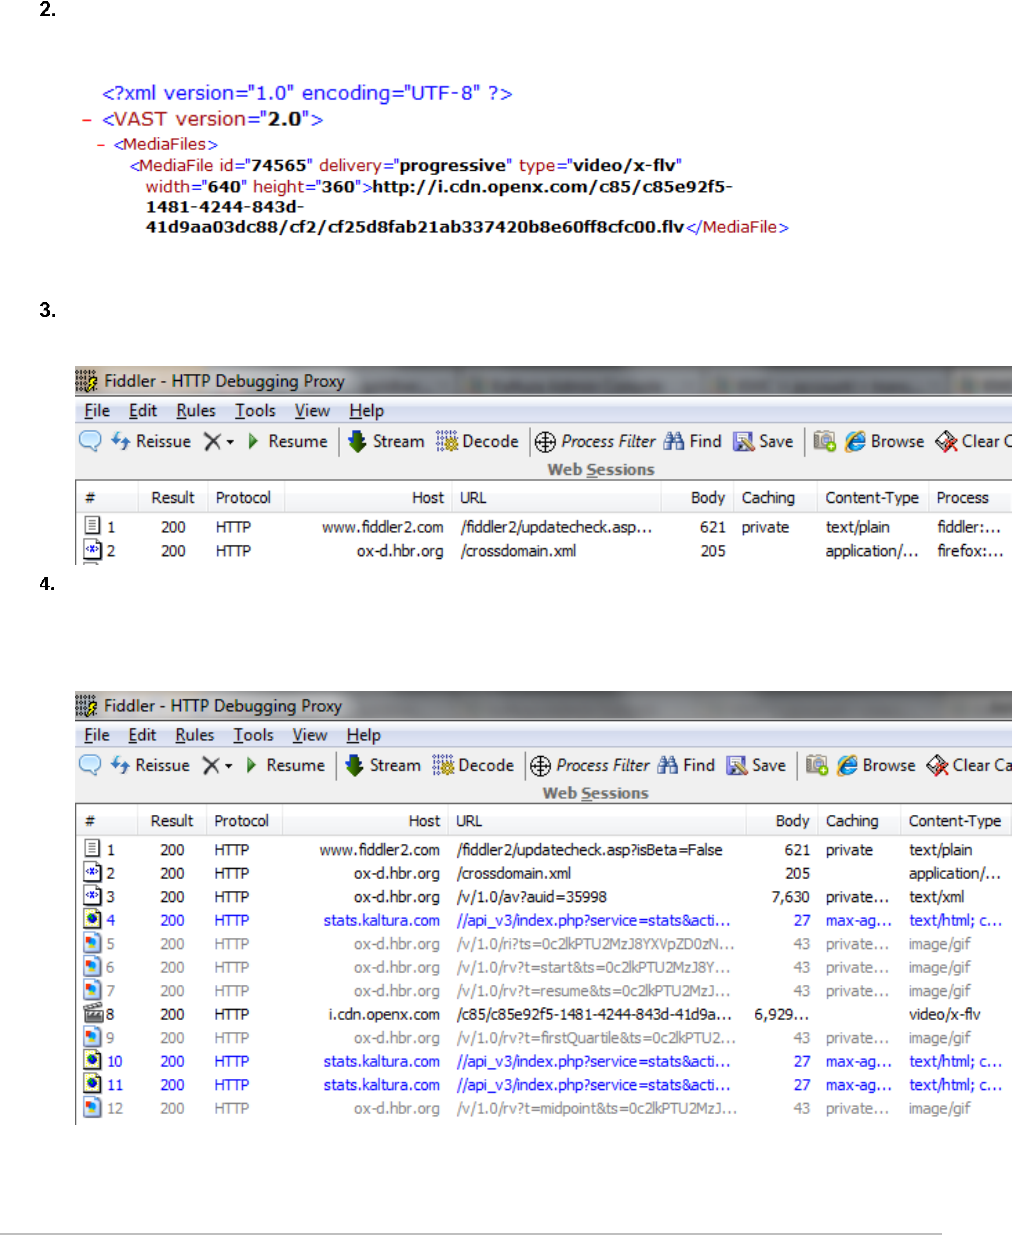Click 7,630 body size in session 3
The width and height of the screenshot is (1012, 1235).
coord(790,897)
